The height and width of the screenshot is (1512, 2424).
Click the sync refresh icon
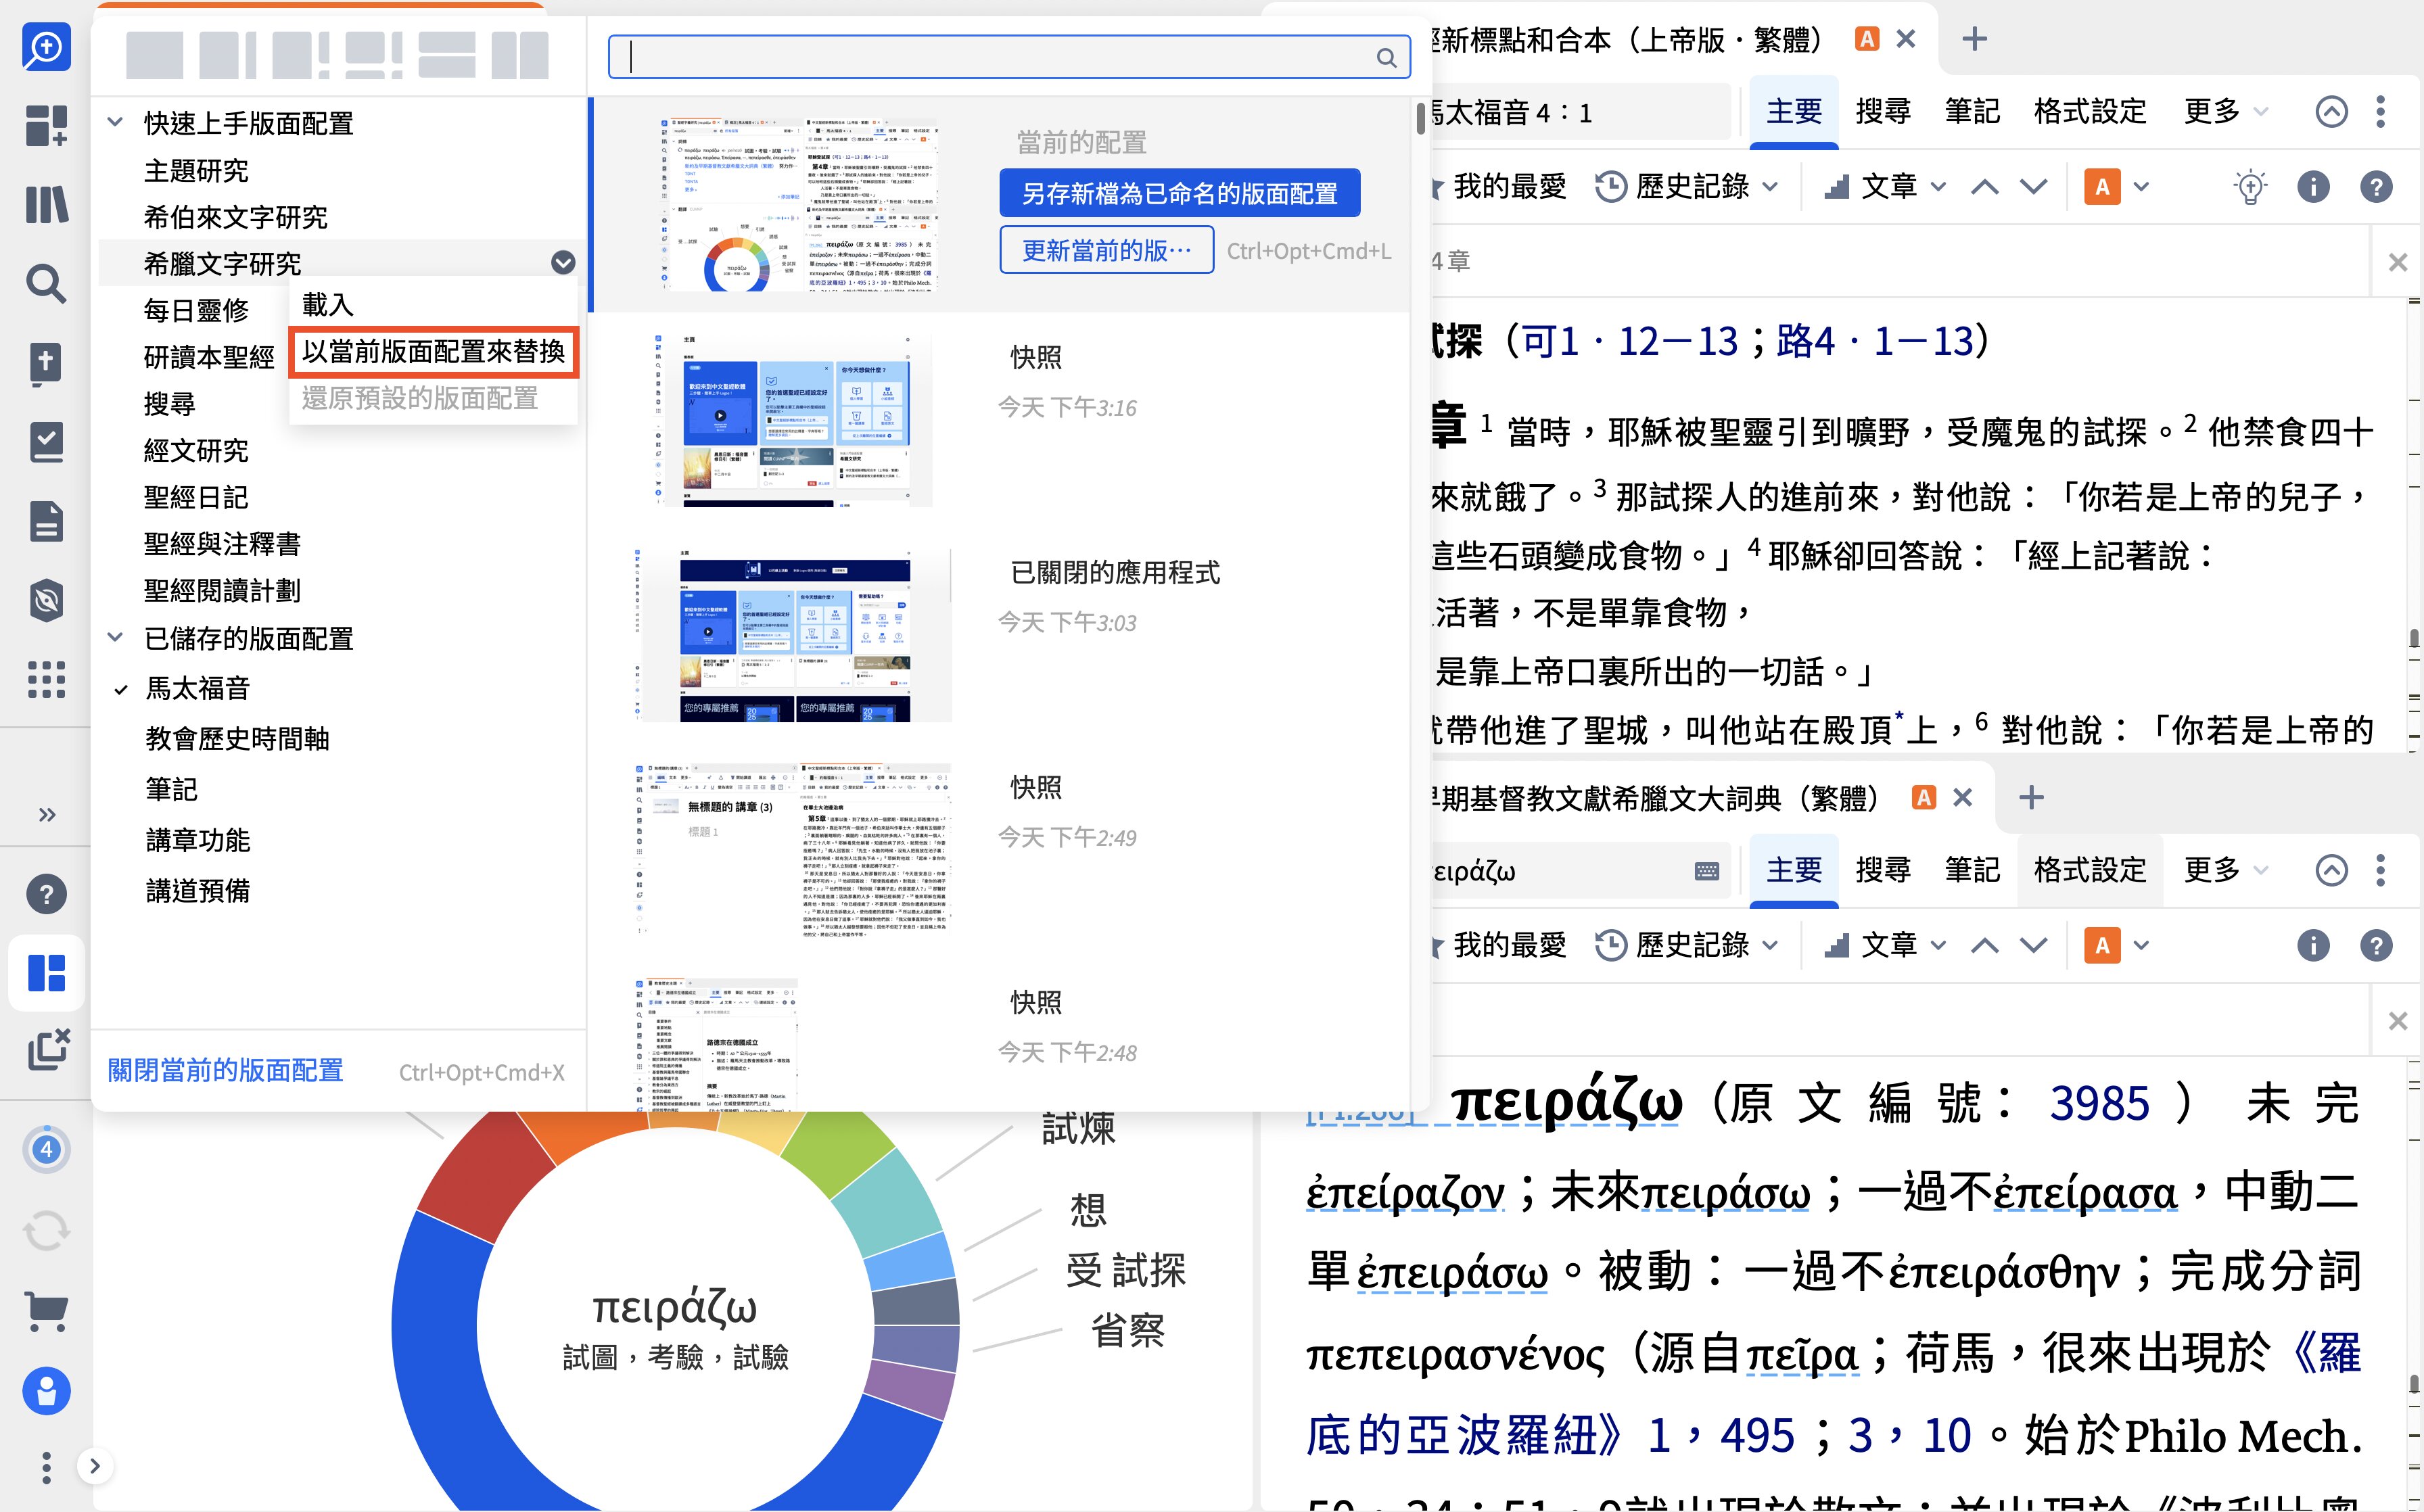46,1230
